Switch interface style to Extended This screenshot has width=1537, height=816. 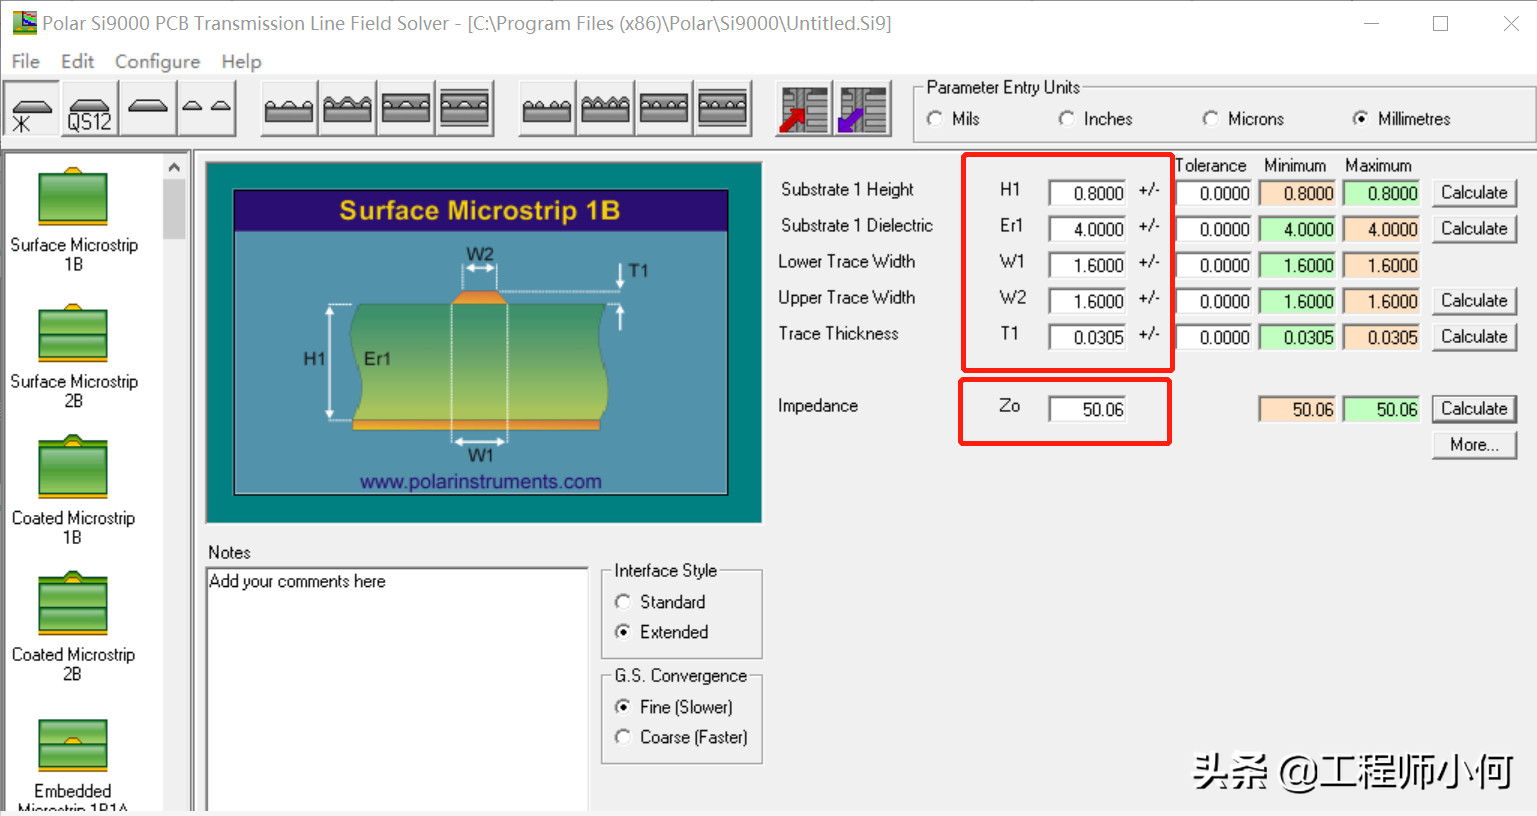point(662,632)
